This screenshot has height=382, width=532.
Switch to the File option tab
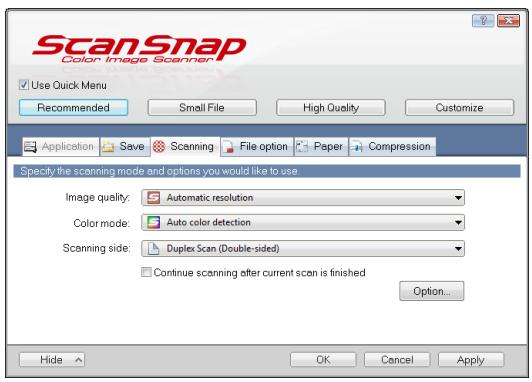[257, 147]
